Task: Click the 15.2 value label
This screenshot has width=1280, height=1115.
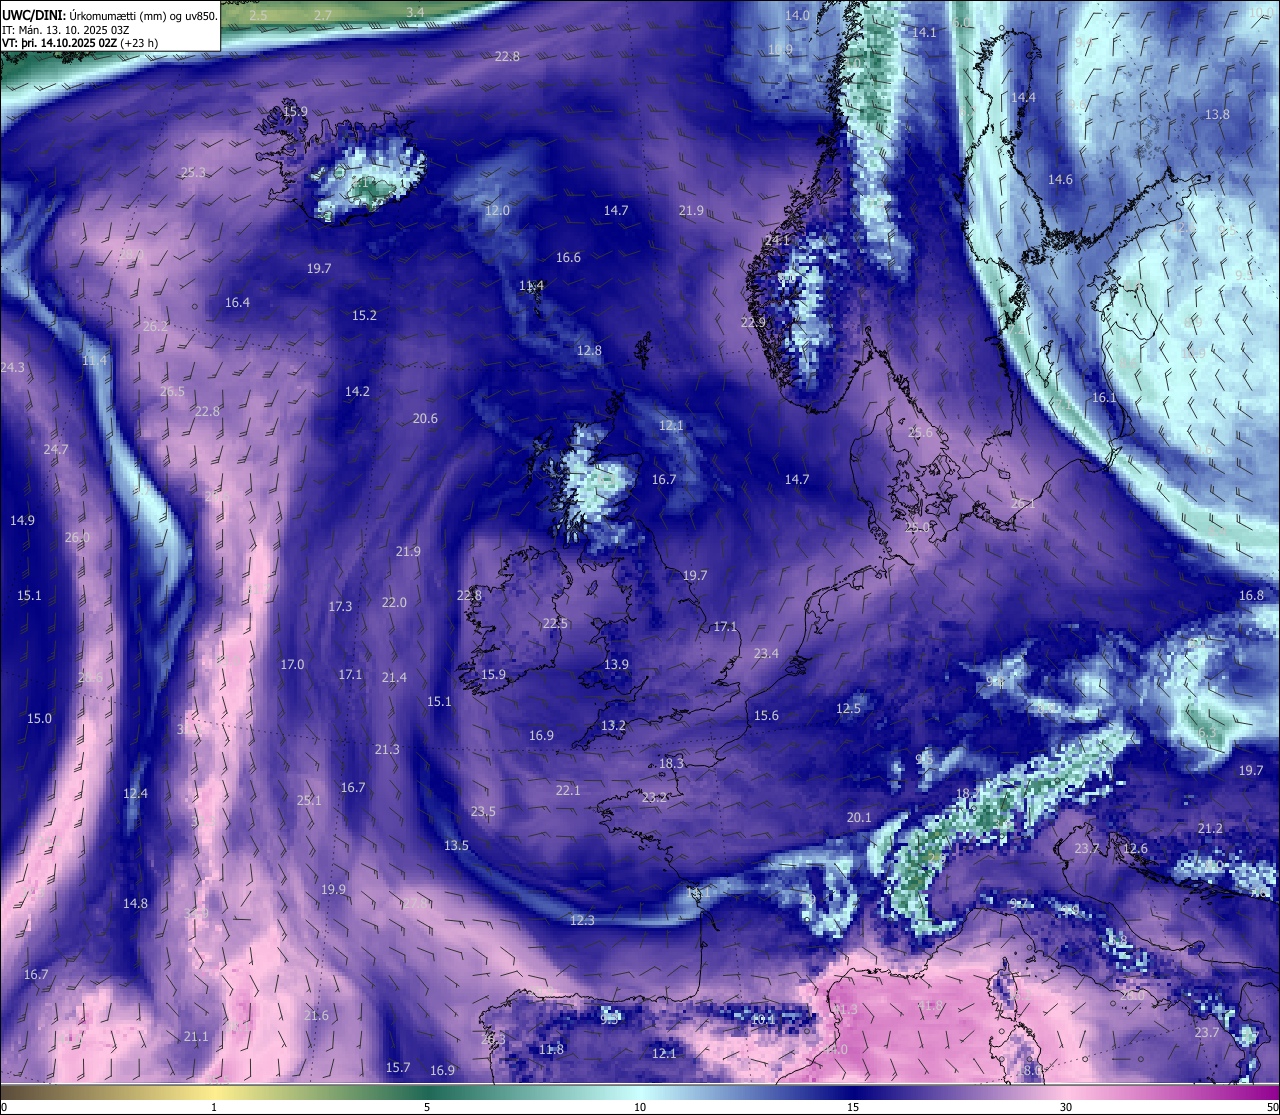Action: (x=364, y=315)
